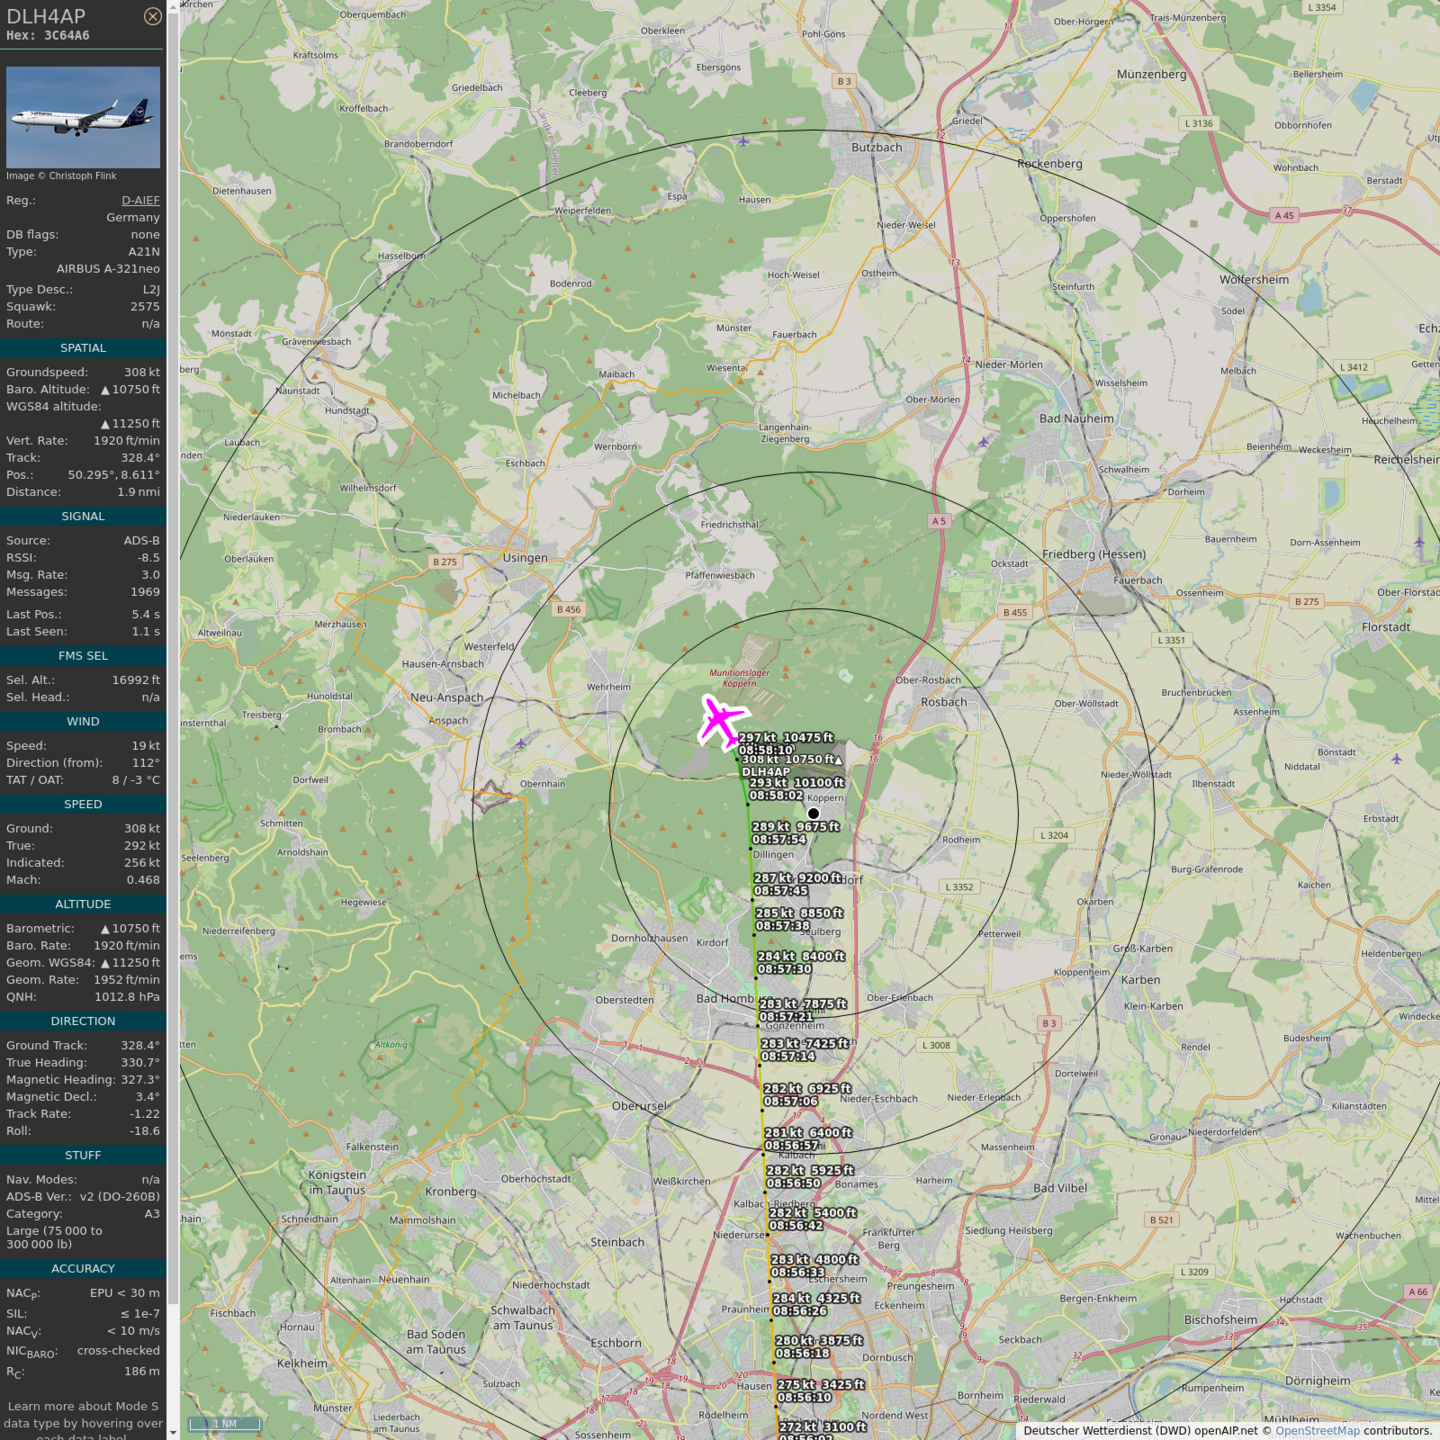Click the 1 NM map scale bar

point(225,1423)
